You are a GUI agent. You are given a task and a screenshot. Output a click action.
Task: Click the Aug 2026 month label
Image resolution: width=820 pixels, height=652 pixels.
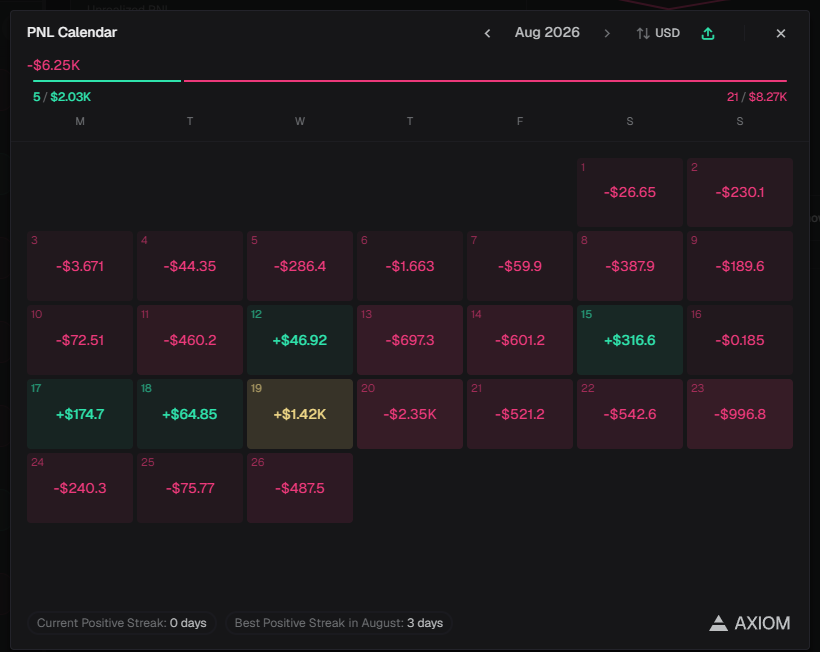(547, 32)
